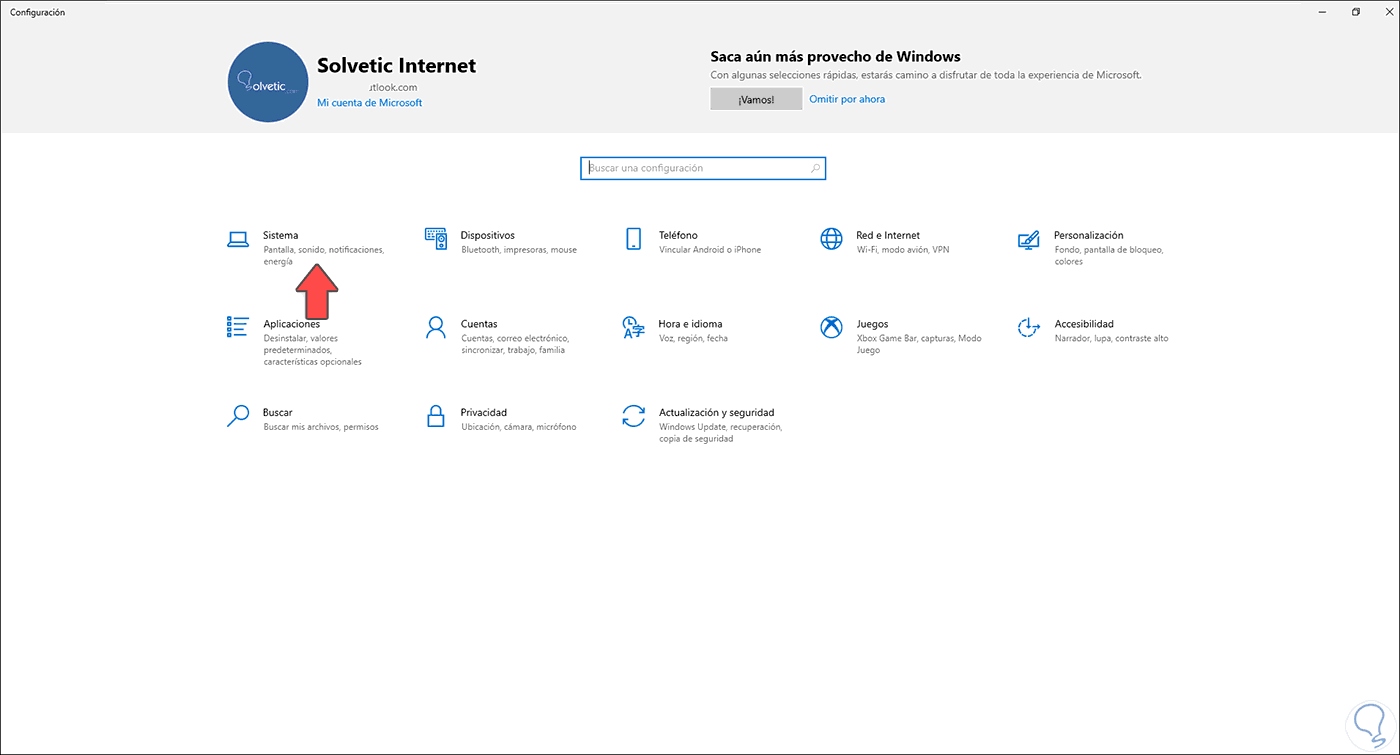1400x755 pixels.
Task: Click the search field magnifier icon
Action: point(816,169)
